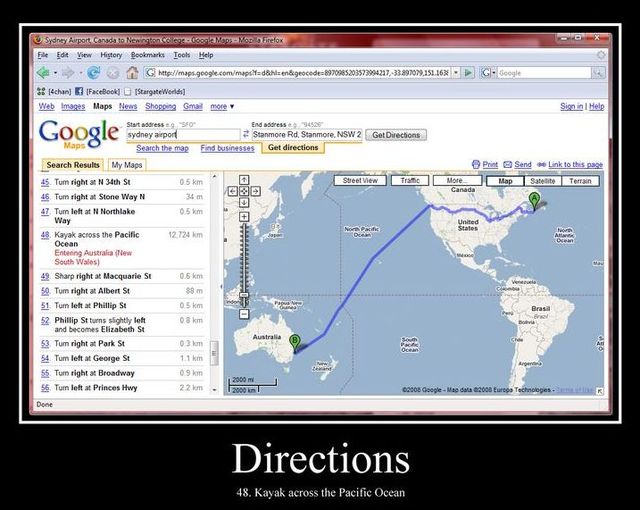640x510 pixels.
Task: Click the grey Forward arrow
Action: pyautogui.click(x=68, y=73)
